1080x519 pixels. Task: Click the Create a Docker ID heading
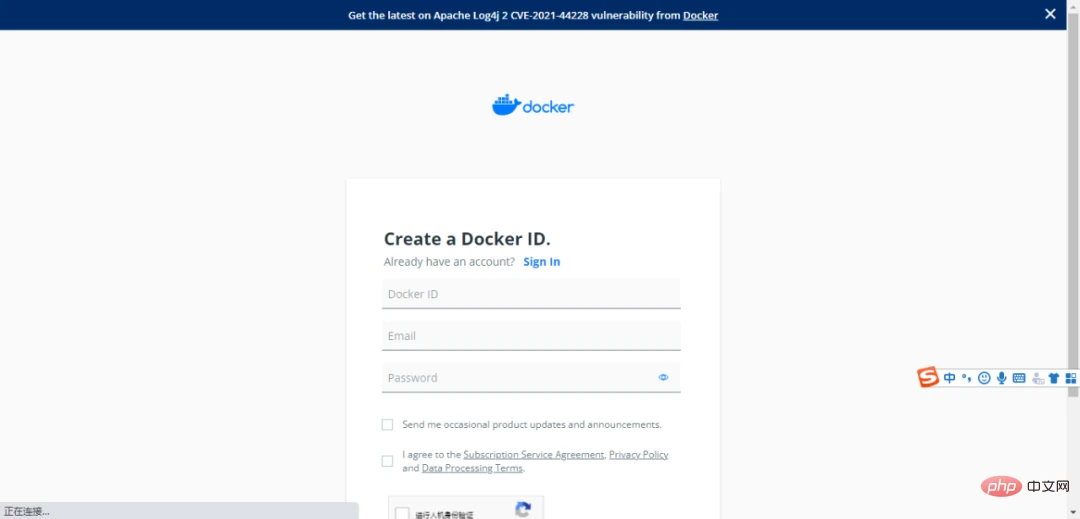[x=467, y=239]
